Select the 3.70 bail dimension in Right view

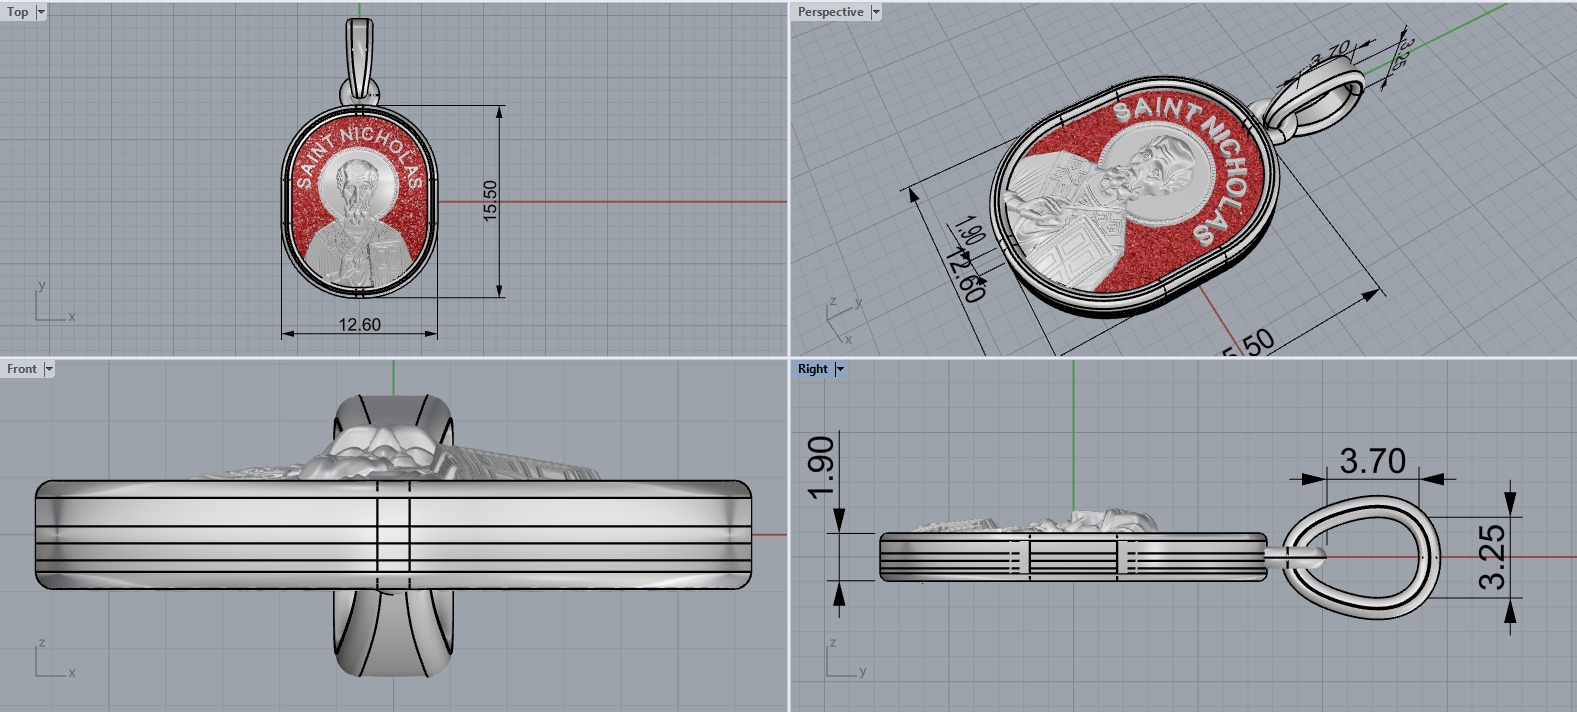click(1373, 461)
